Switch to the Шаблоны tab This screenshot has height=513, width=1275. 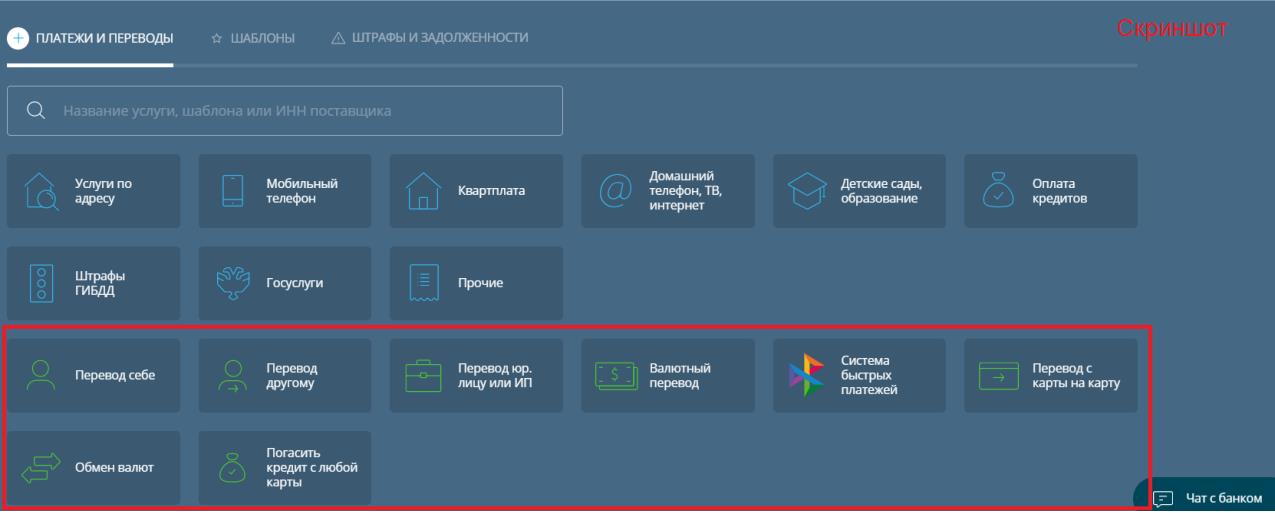pos(253,38)
